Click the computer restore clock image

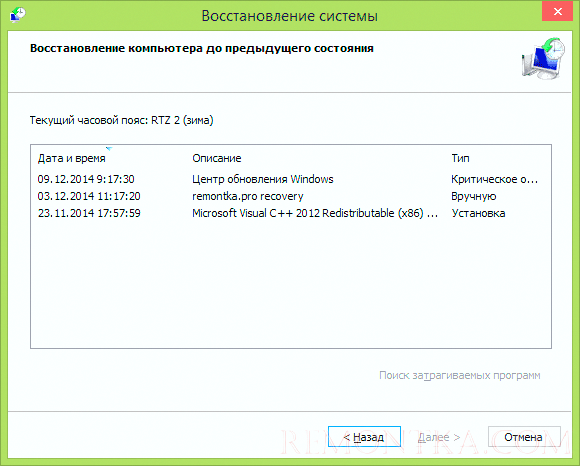point(543,58)
